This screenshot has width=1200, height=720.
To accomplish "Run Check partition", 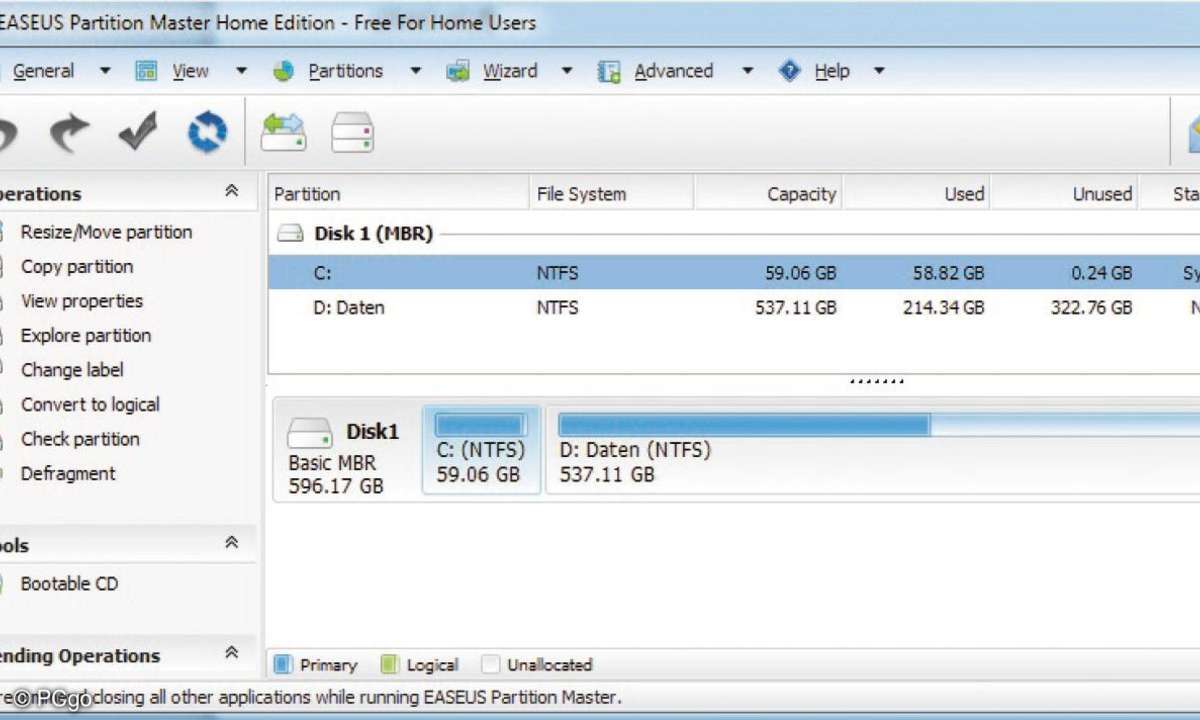I will click(80, 439).
